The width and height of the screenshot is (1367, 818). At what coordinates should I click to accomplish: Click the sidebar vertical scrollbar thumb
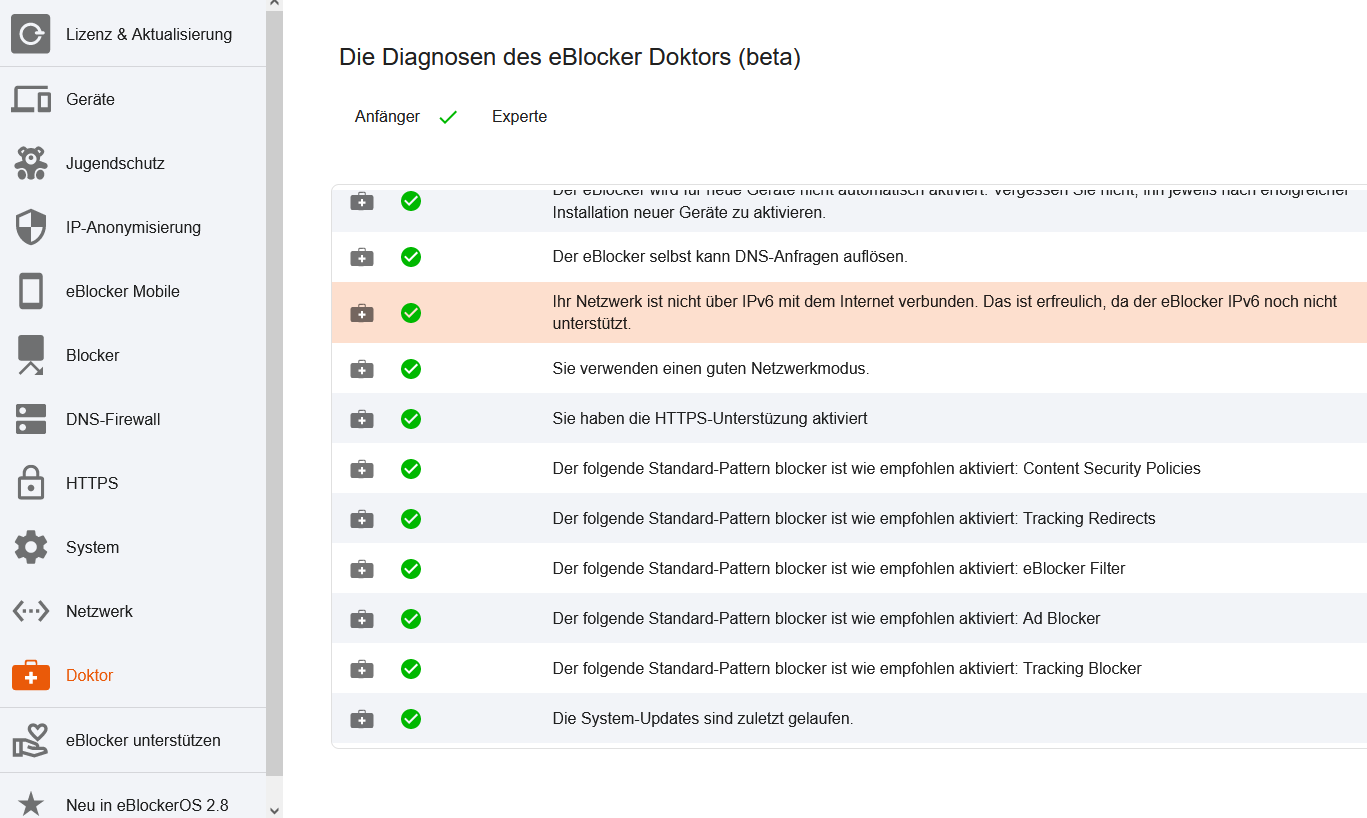click(x=275, y=394)
